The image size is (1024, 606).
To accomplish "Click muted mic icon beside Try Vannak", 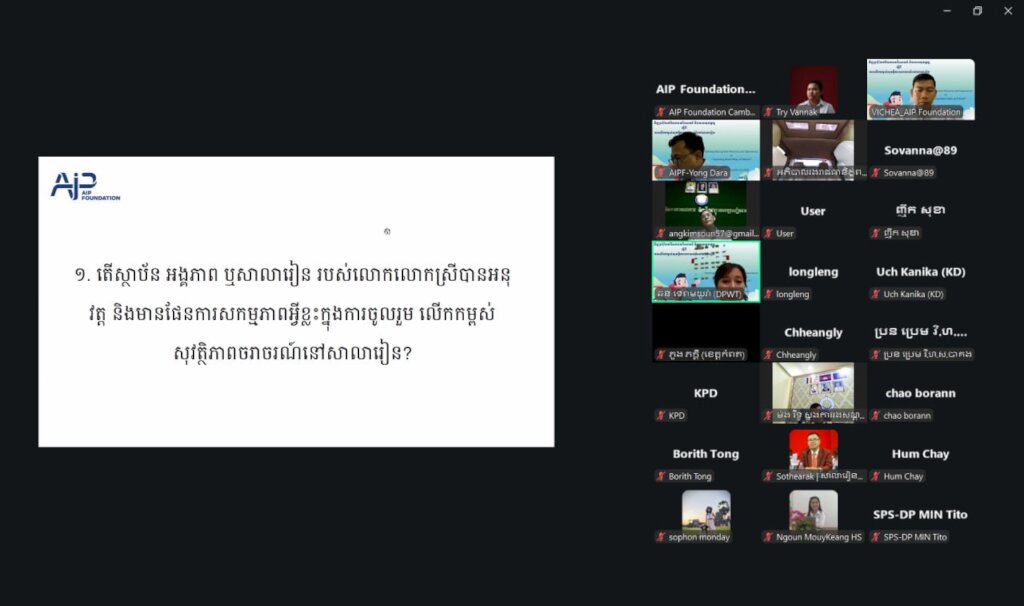I will coord(769,113).
